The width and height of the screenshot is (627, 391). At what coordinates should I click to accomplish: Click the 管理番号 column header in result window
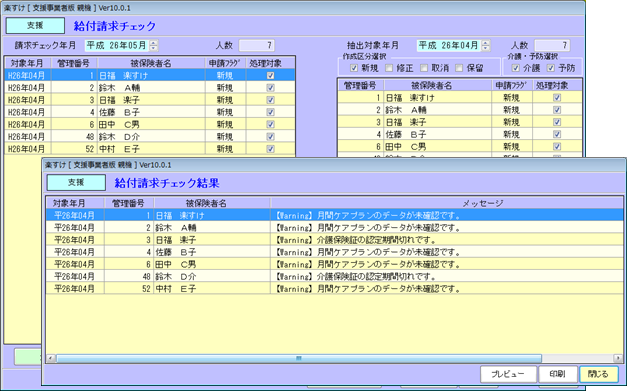(129, 203)
